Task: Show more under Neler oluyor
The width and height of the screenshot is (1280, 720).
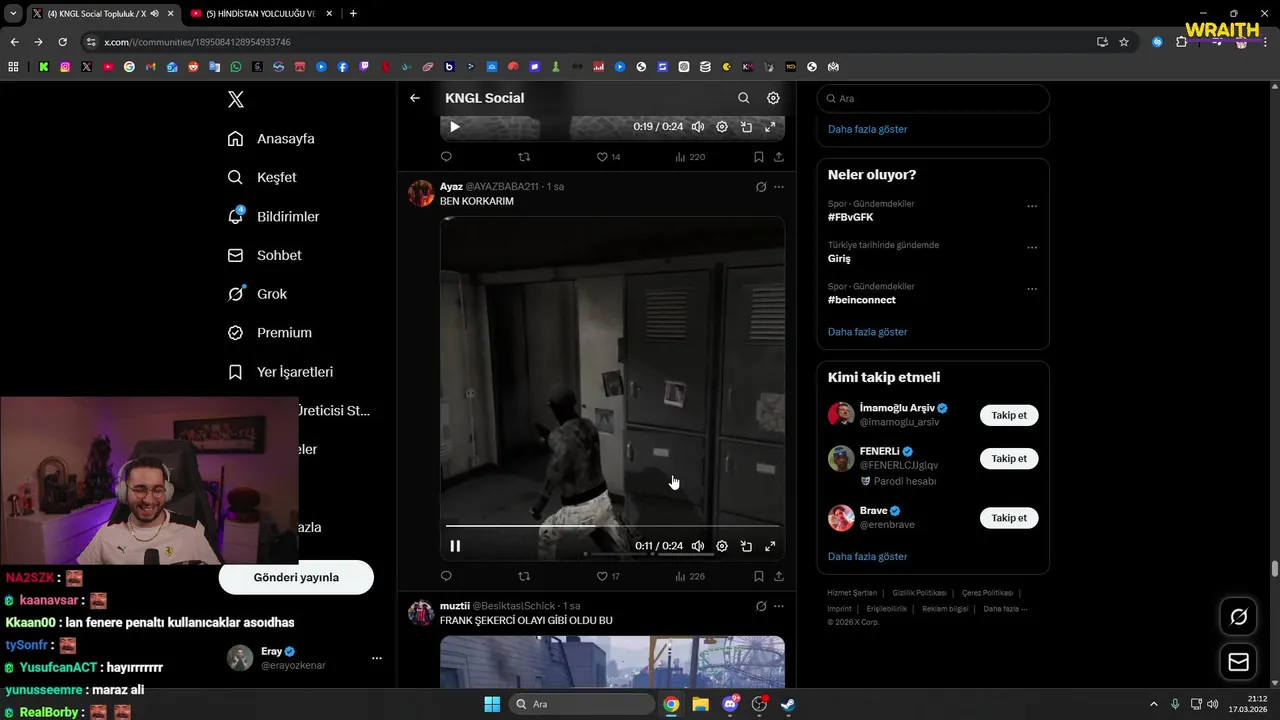Action: (868, 332)
